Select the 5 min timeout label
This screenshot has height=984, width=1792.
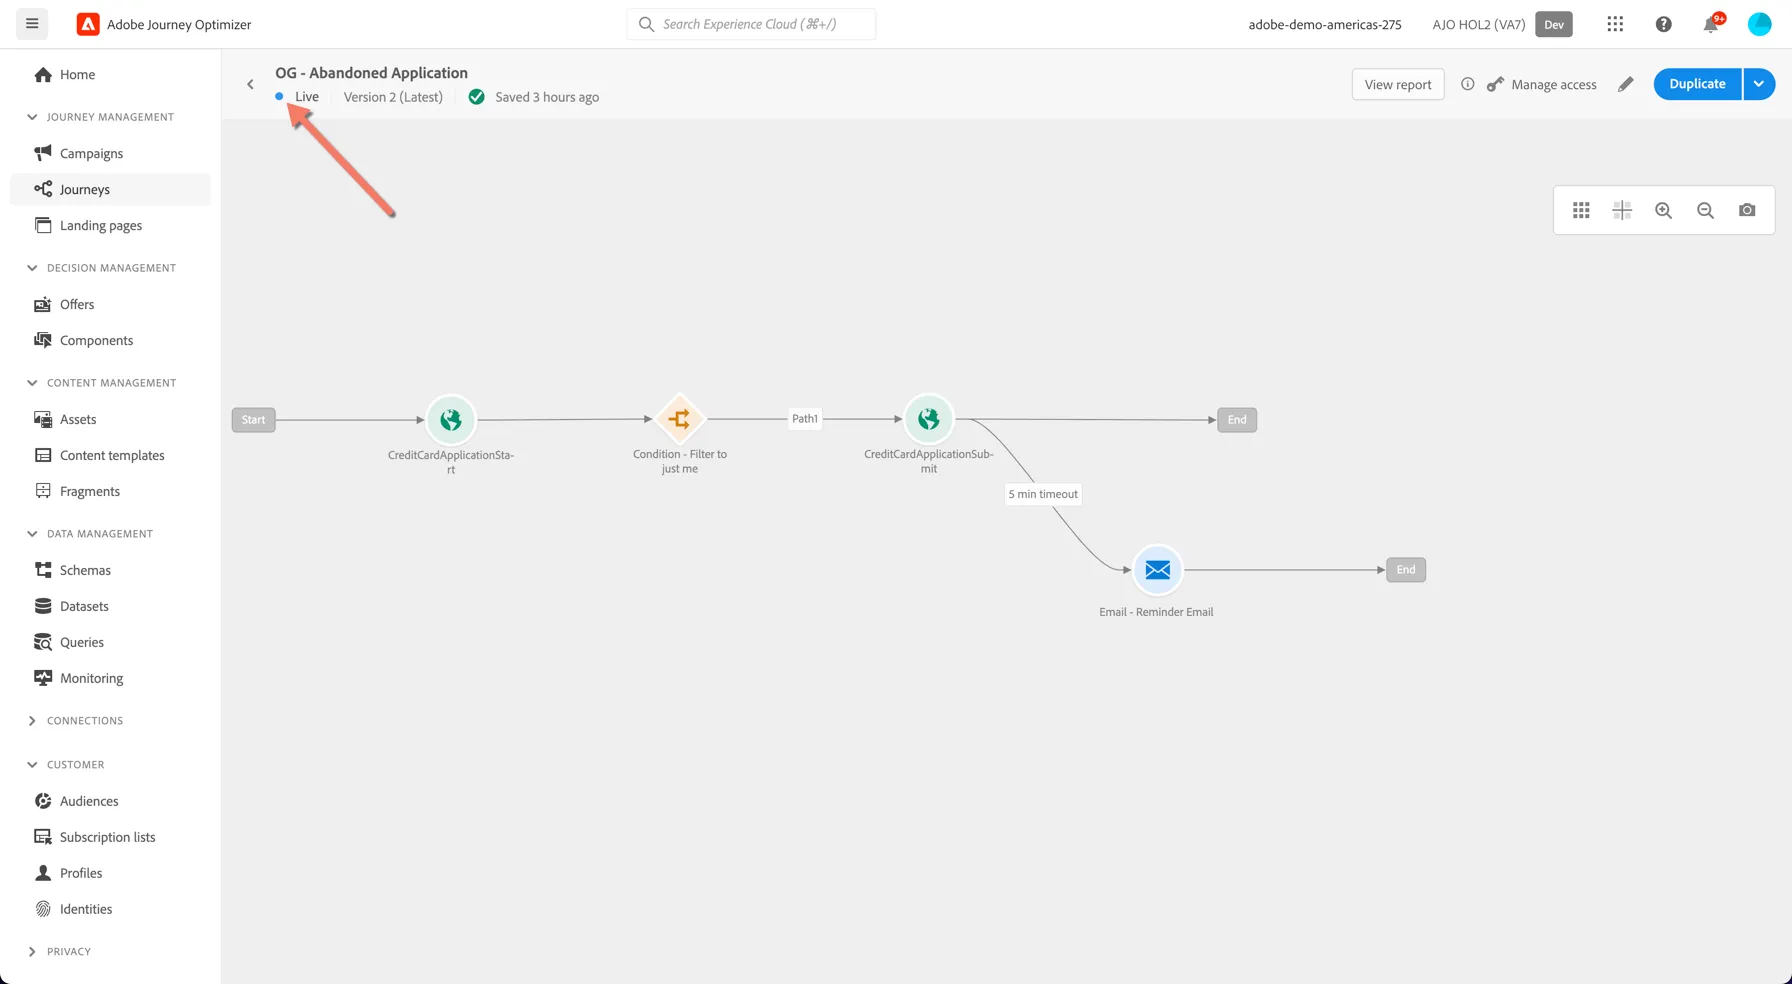coord(1043,494)
